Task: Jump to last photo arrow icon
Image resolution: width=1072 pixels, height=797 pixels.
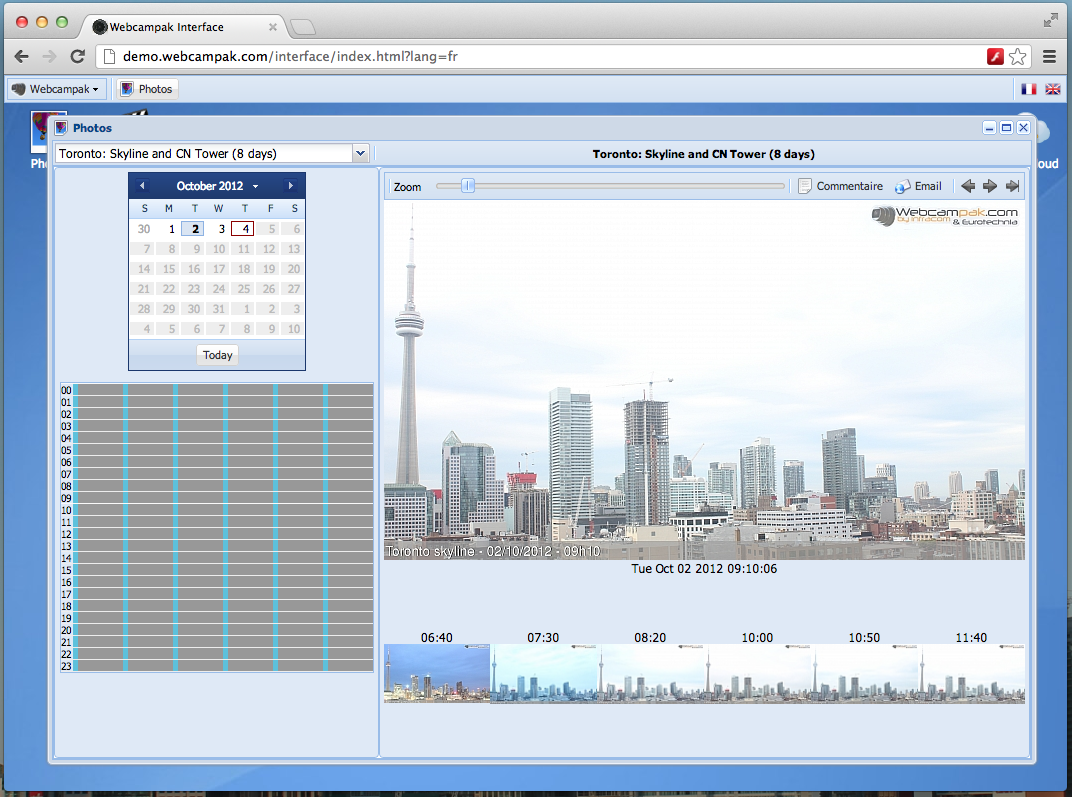Action: point(1013,186)
